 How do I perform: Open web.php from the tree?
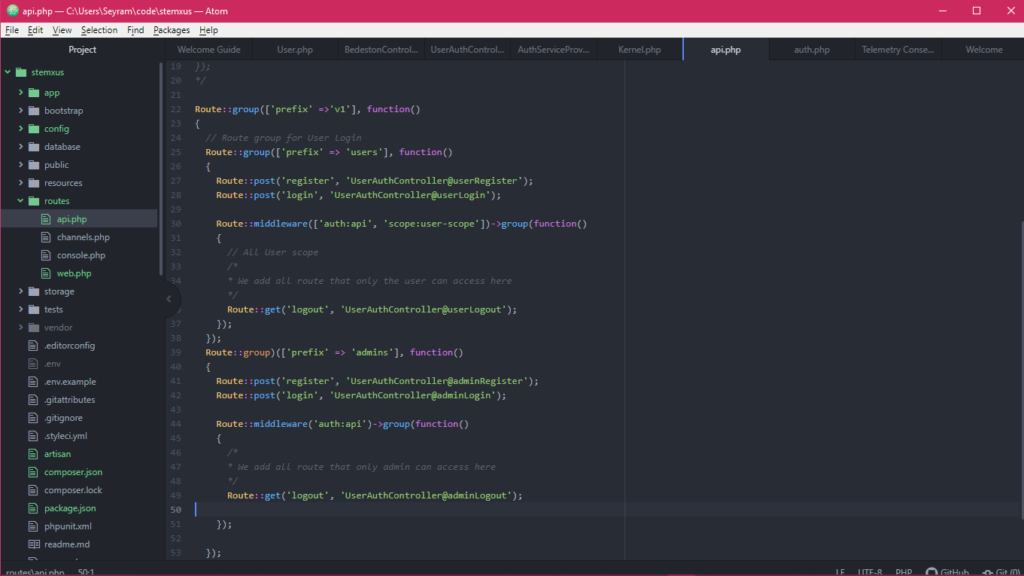(73, 273)
